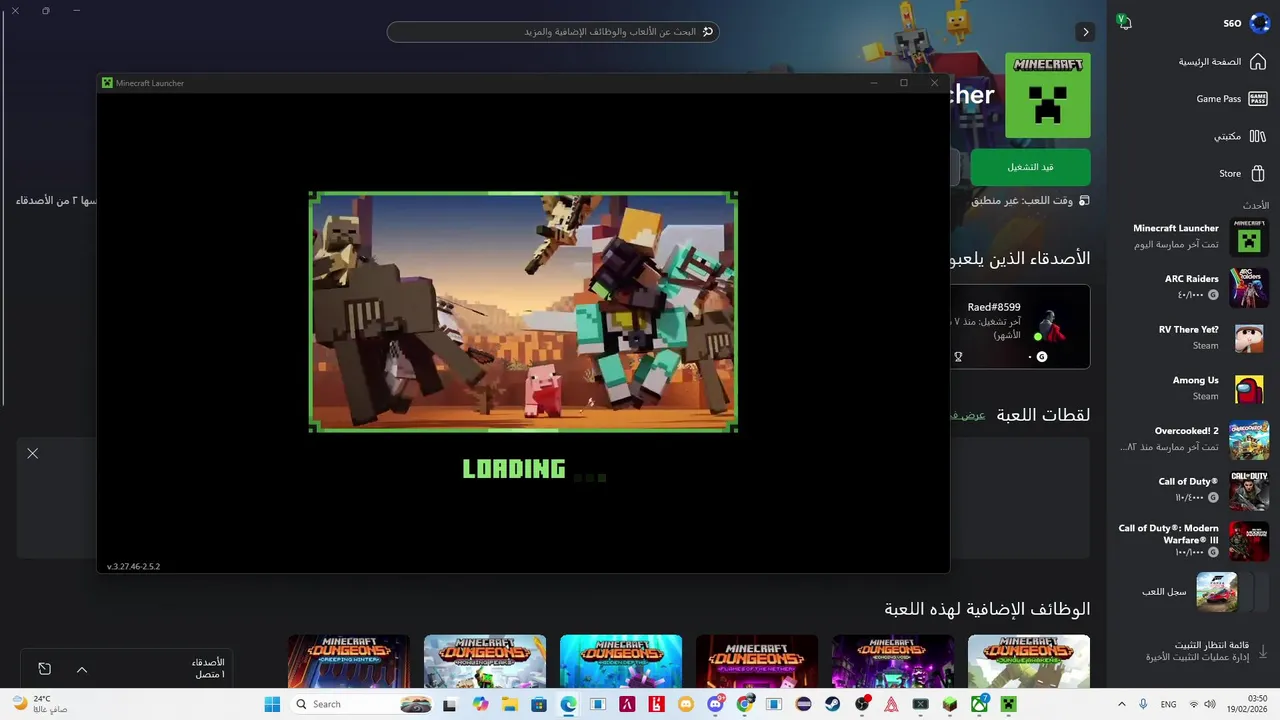This screenshot has width=1280, height=720.
Task: Go back using the Xbox app chevron
Action: (x=1086, y=32)
